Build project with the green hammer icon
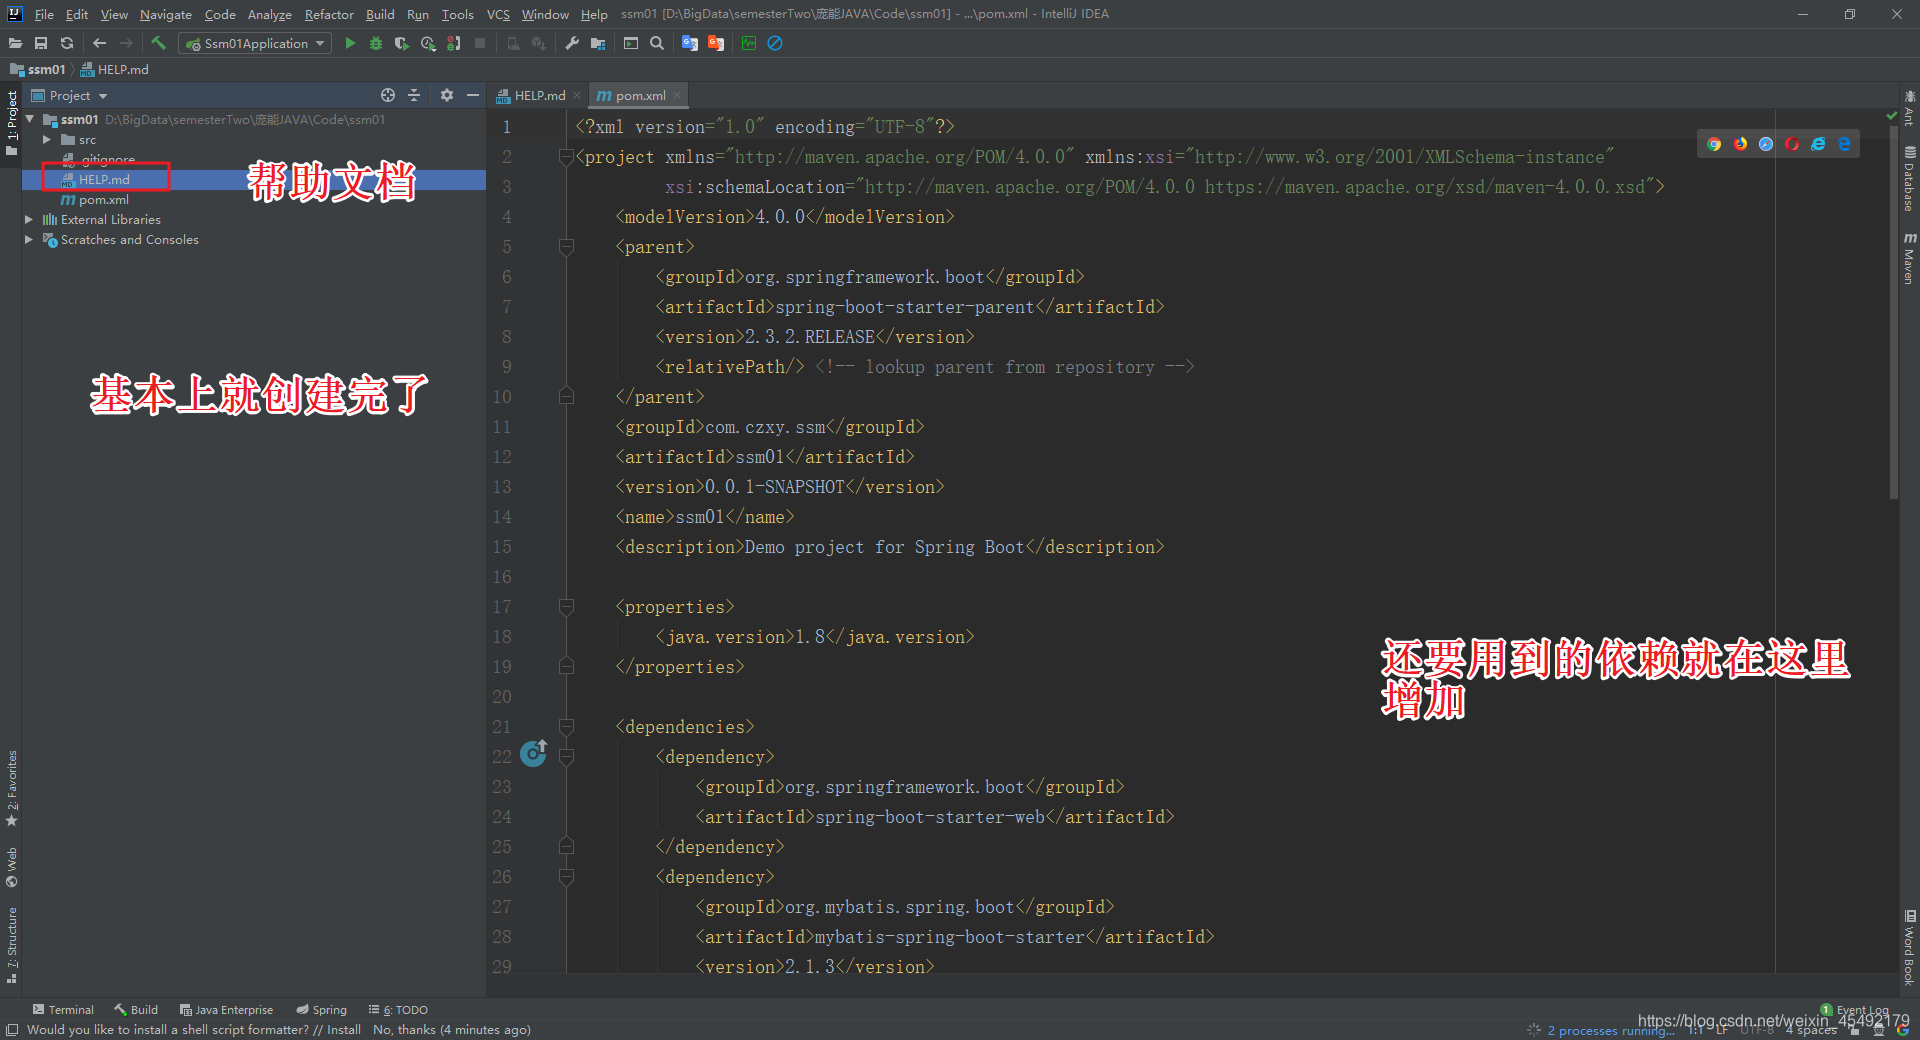The height and width of the screenshot is (1040, 1920). (x=158, y=43)
